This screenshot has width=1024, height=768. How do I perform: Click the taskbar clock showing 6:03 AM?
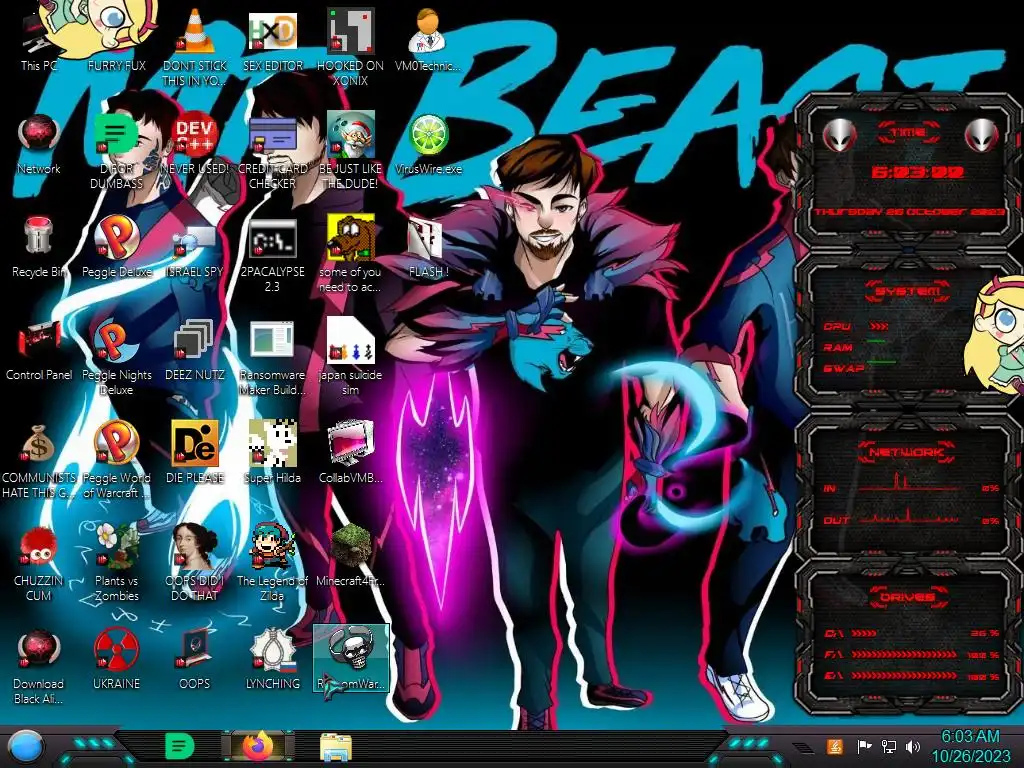(x=970, y=737)
